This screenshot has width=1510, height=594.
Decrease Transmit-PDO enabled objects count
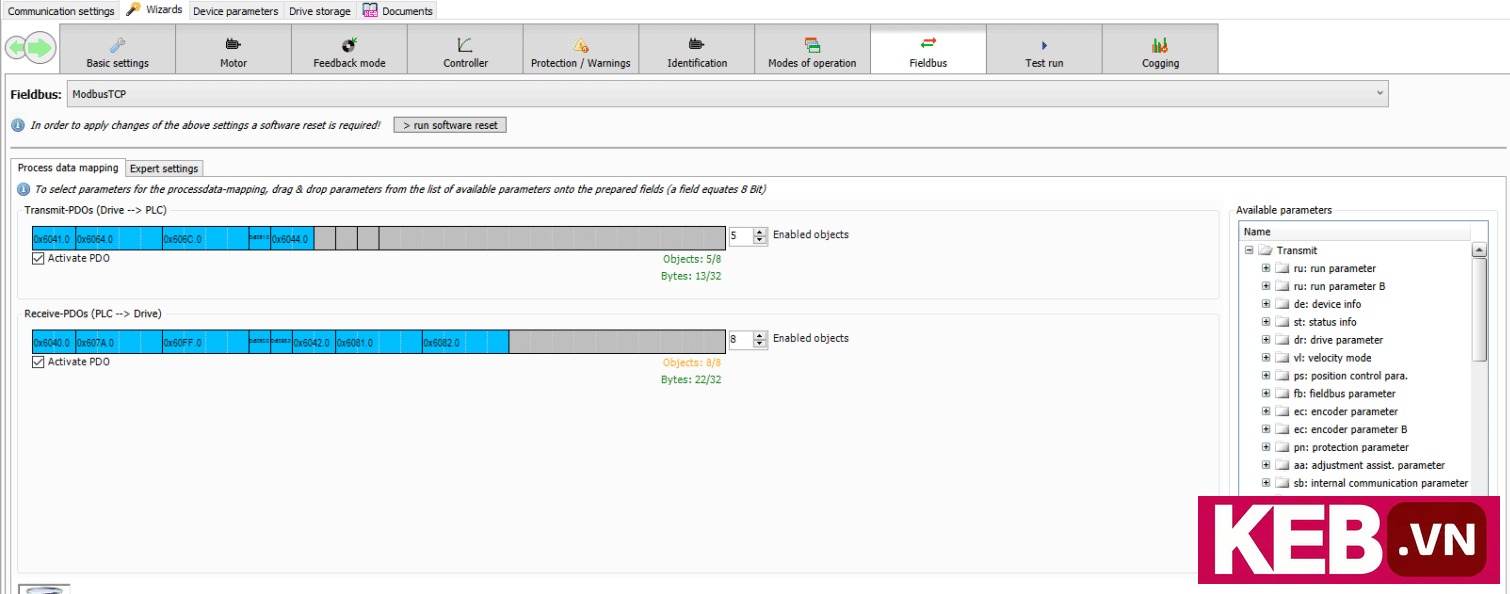tap(760, 240)
